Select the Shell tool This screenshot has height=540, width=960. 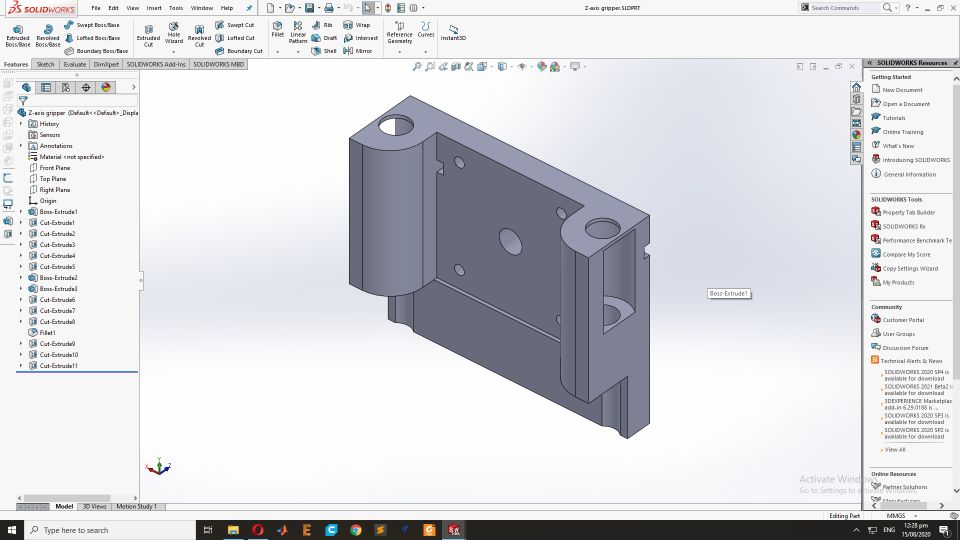pyautogui.click(x=324, y=51)
